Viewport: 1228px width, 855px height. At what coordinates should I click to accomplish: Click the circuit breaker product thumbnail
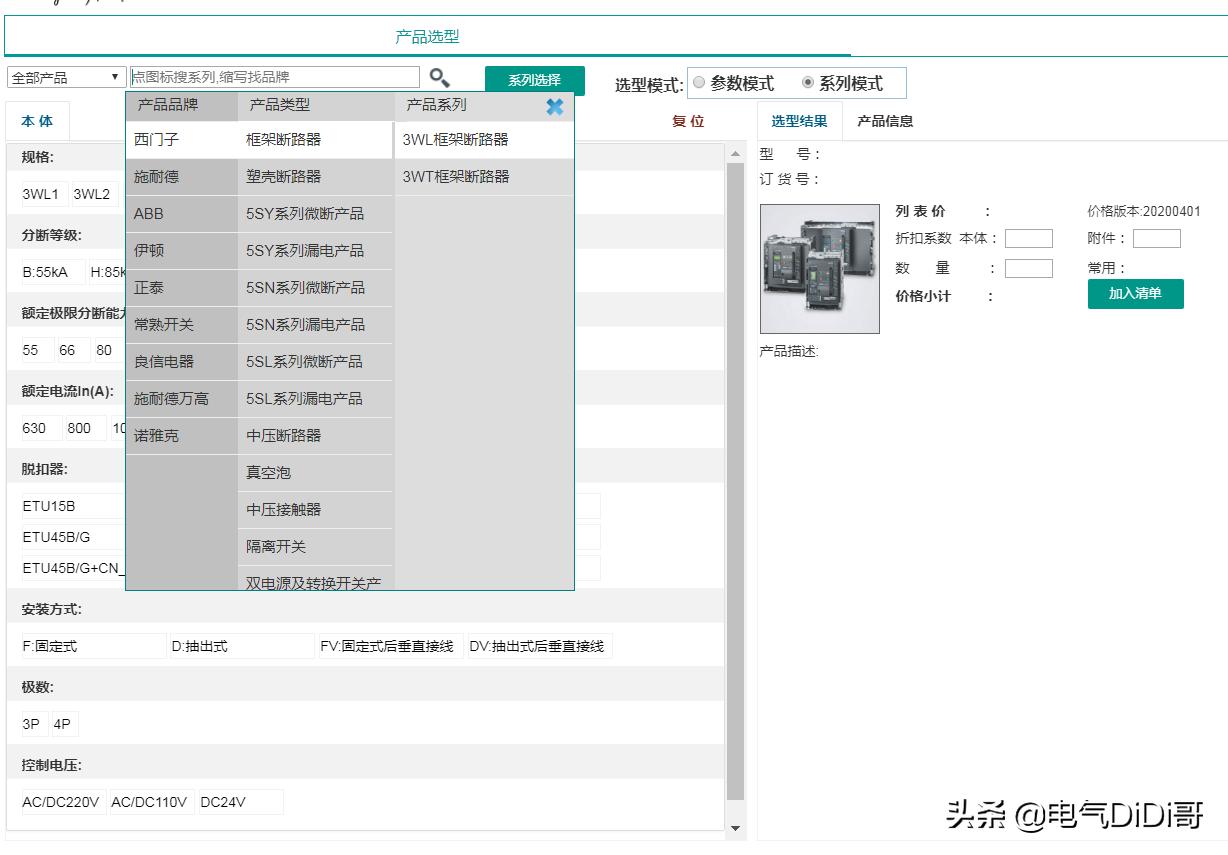[x=819, y=269]
